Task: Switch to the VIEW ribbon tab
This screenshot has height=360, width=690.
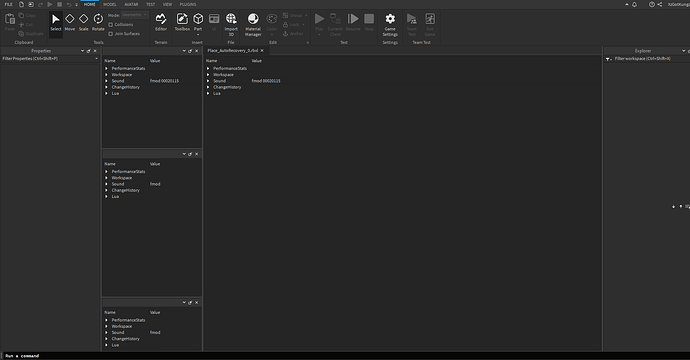Action: pyautogui.click(x=167, y=4)
